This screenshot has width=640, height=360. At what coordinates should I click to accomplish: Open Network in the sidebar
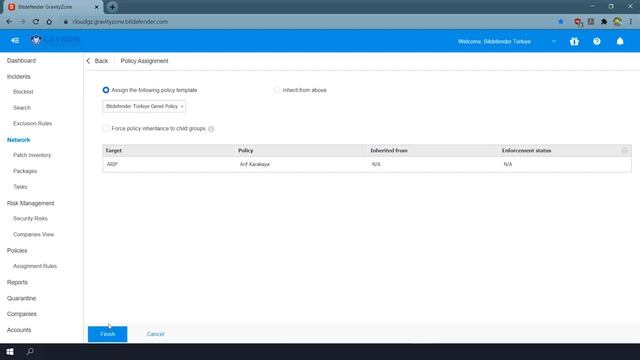point(18,140)
